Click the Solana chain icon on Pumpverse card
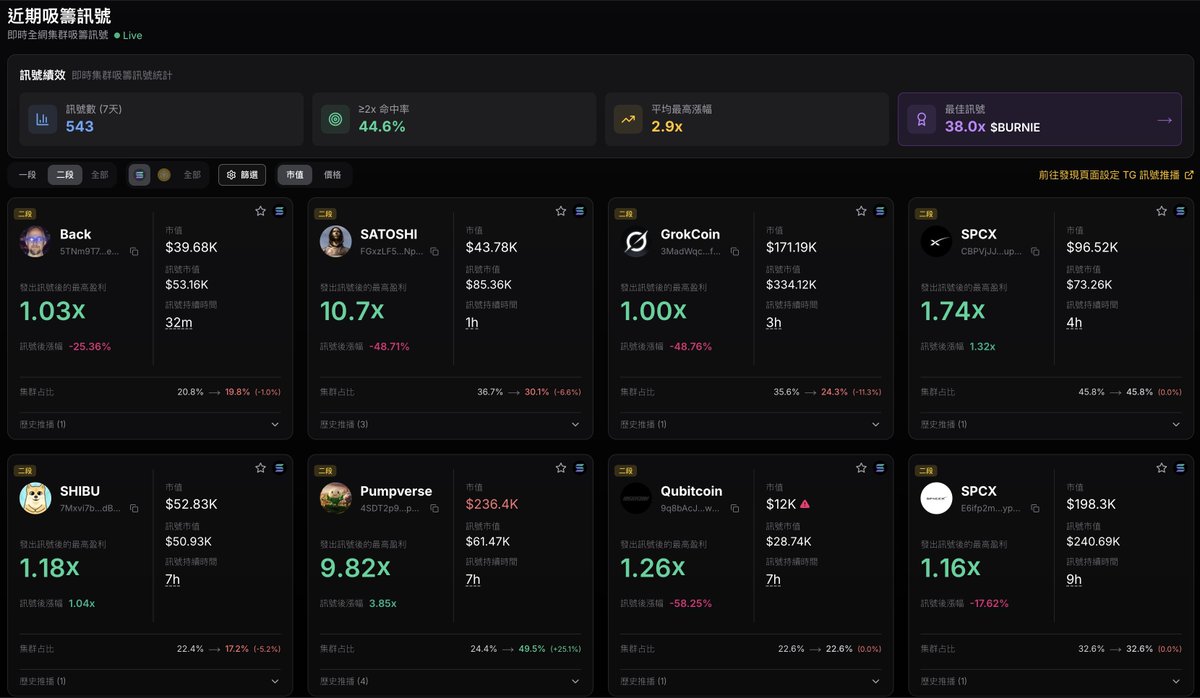The height and width of the screenshot is (698, 1200). [580, 468]
